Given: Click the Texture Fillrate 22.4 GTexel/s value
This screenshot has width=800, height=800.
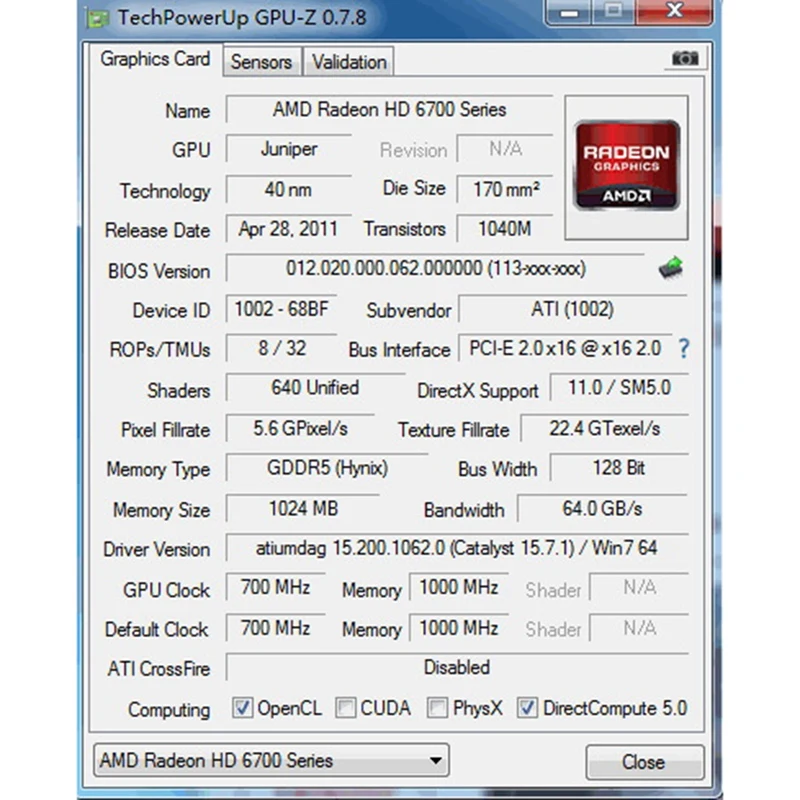Looking at the screenshot, I should coord(605,429).
